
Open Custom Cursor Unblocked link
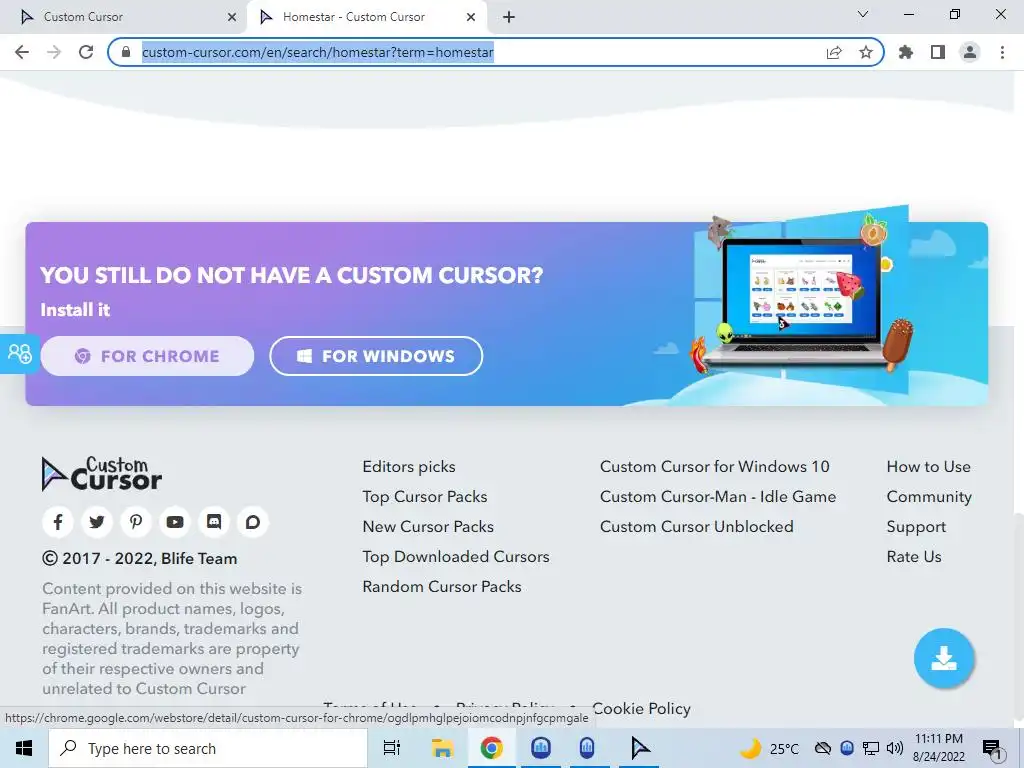[697, 527]
